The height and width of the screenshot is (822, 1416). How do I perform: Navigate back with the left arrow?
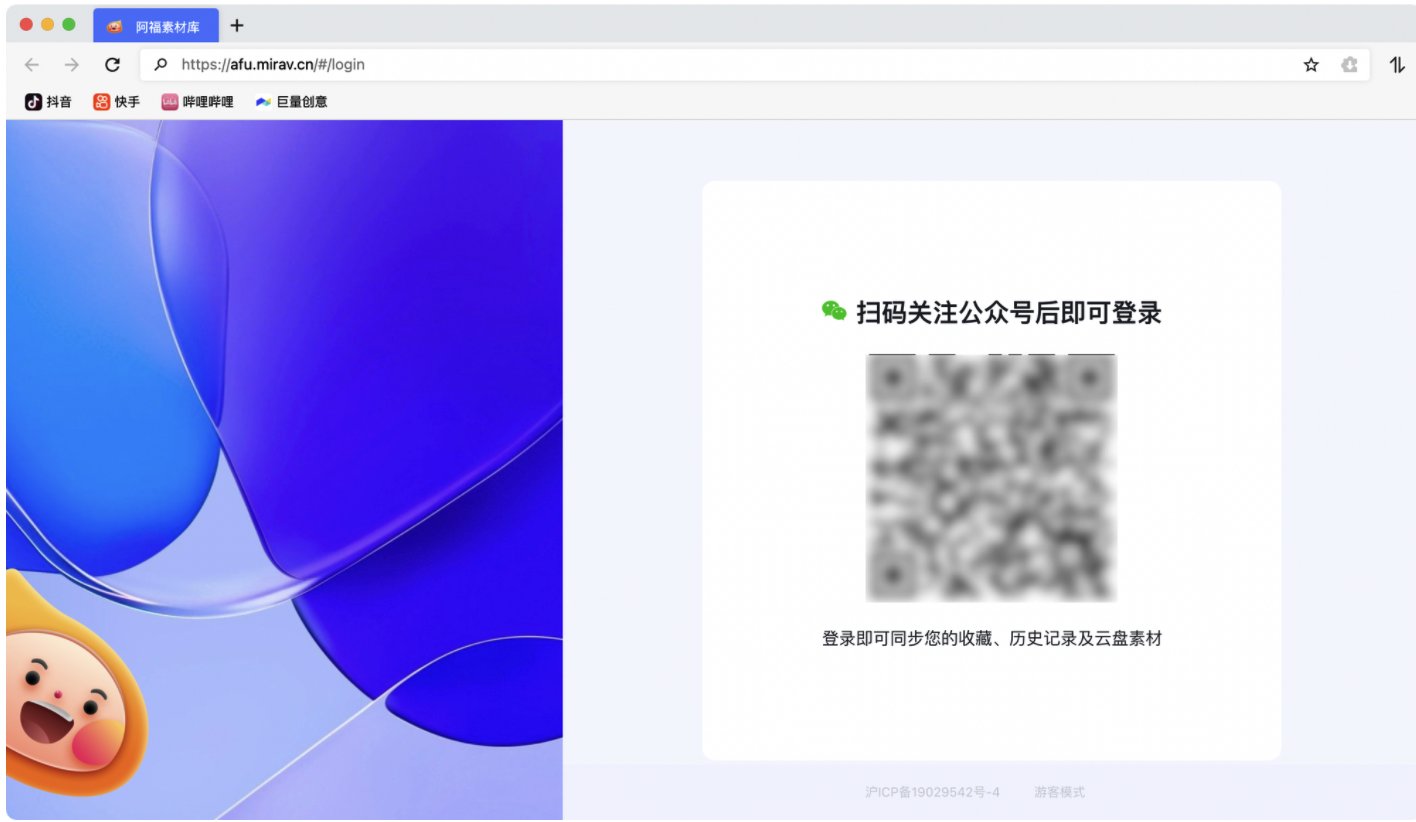(31, 64)
